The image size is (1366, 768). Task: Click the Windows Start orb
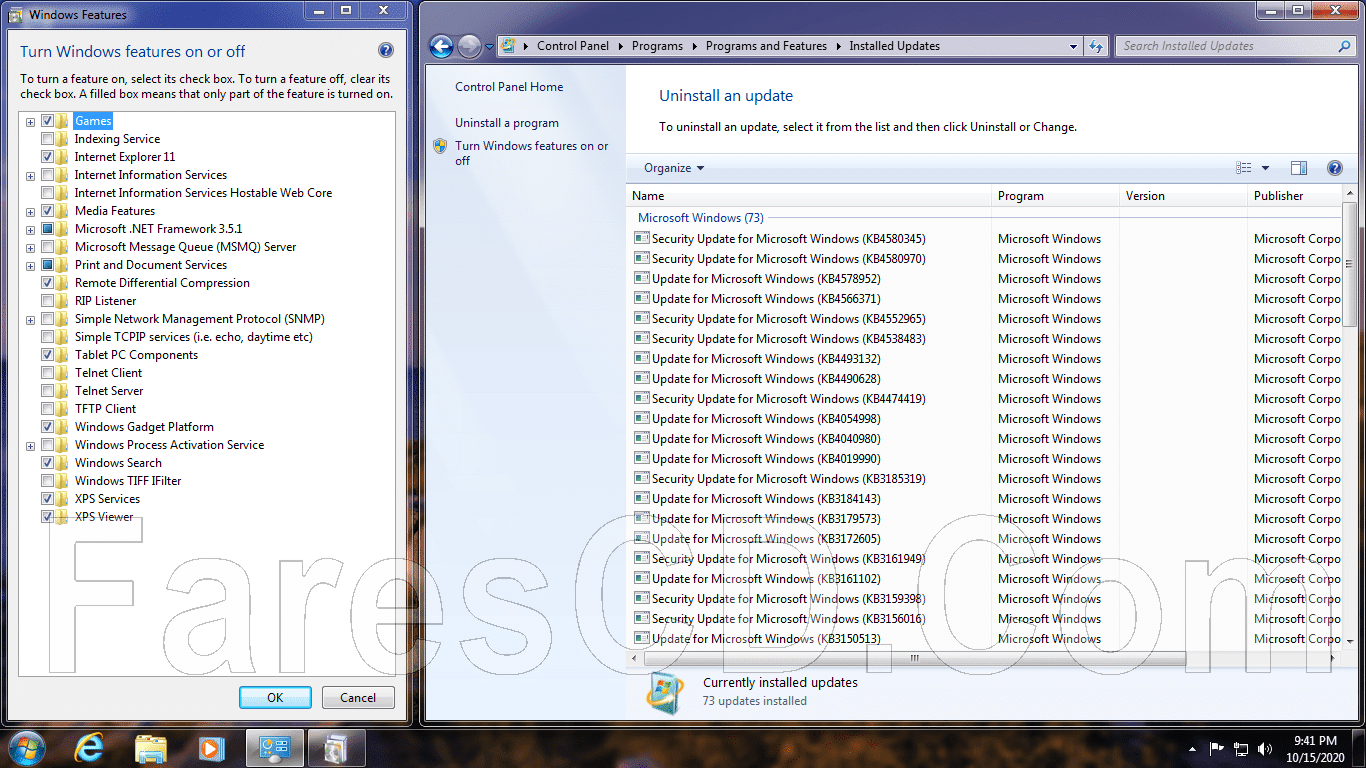tap(27, 748)
